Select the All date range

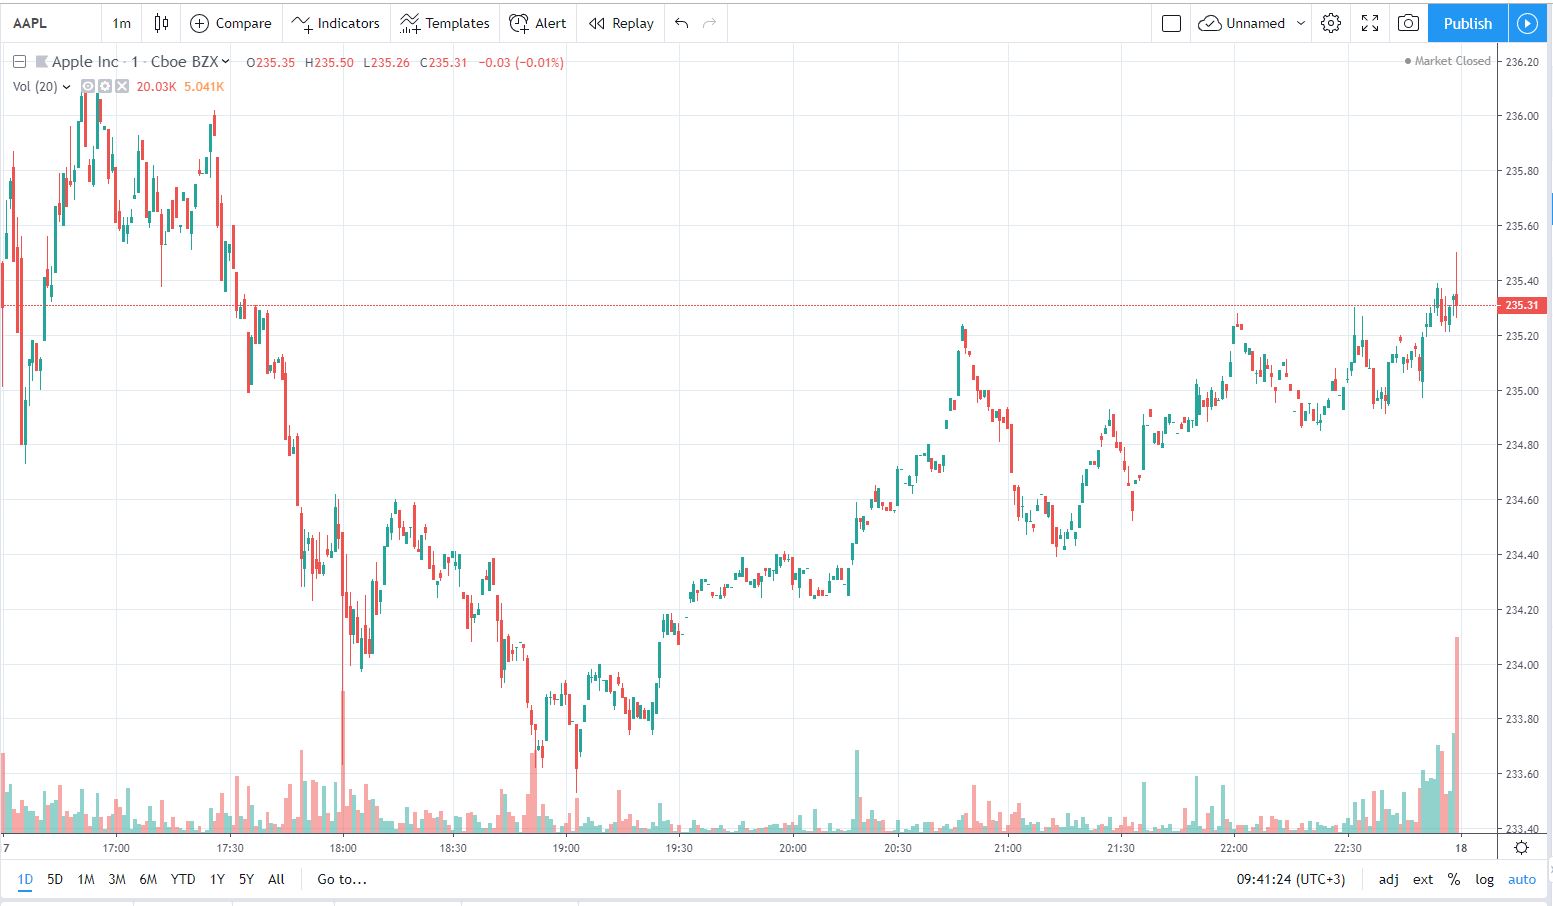click(x=277, y=879)
